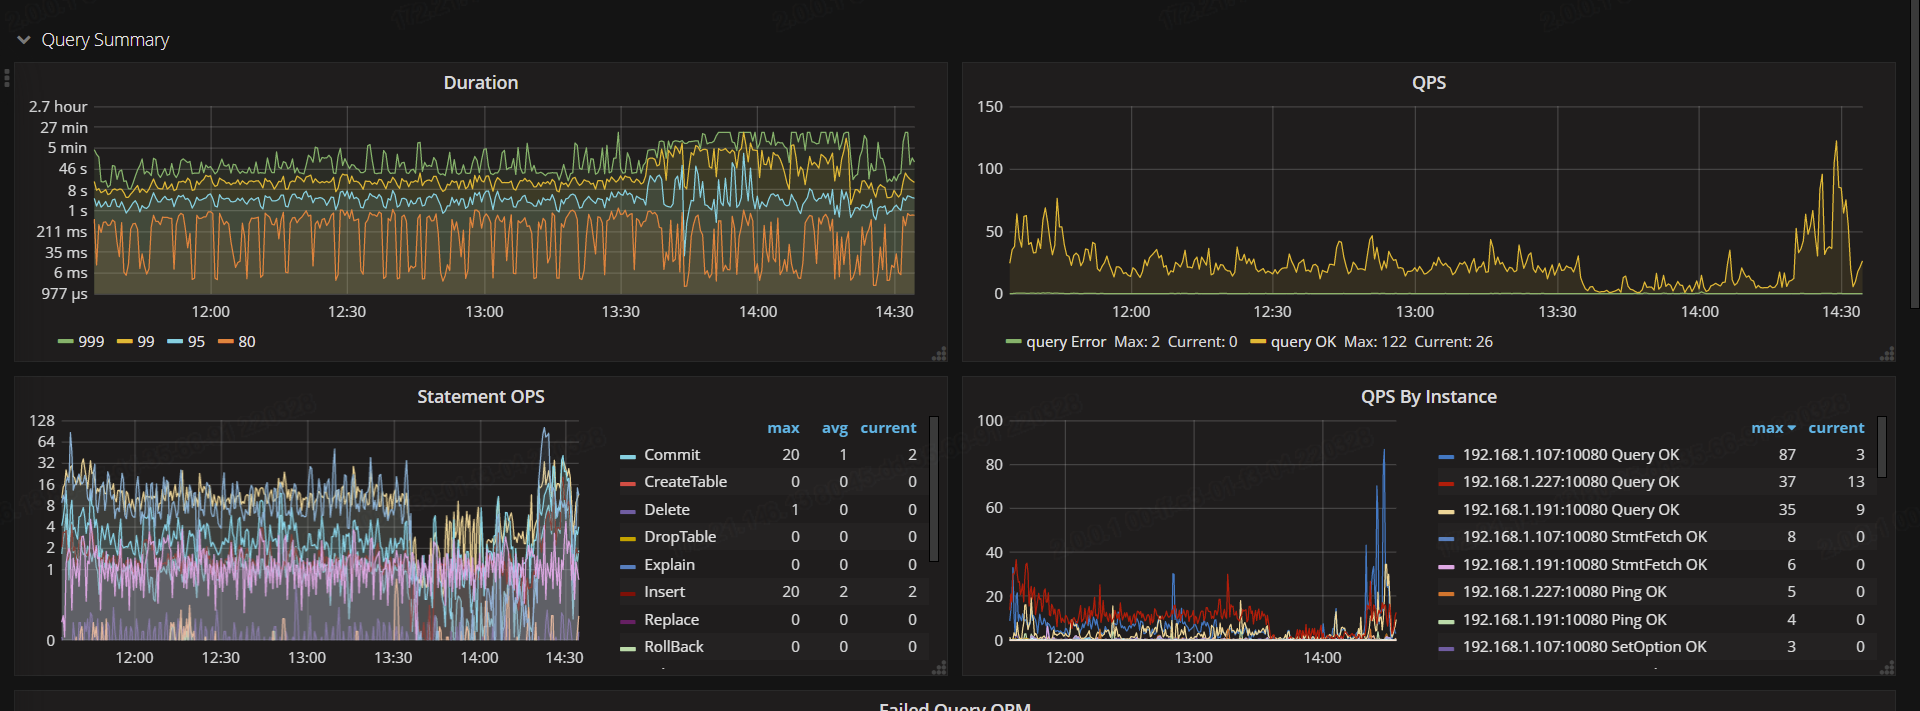This screenshot has height=711, width=1920.
Task: Click the Statement OPS panel title
Action: click(480, 397)
